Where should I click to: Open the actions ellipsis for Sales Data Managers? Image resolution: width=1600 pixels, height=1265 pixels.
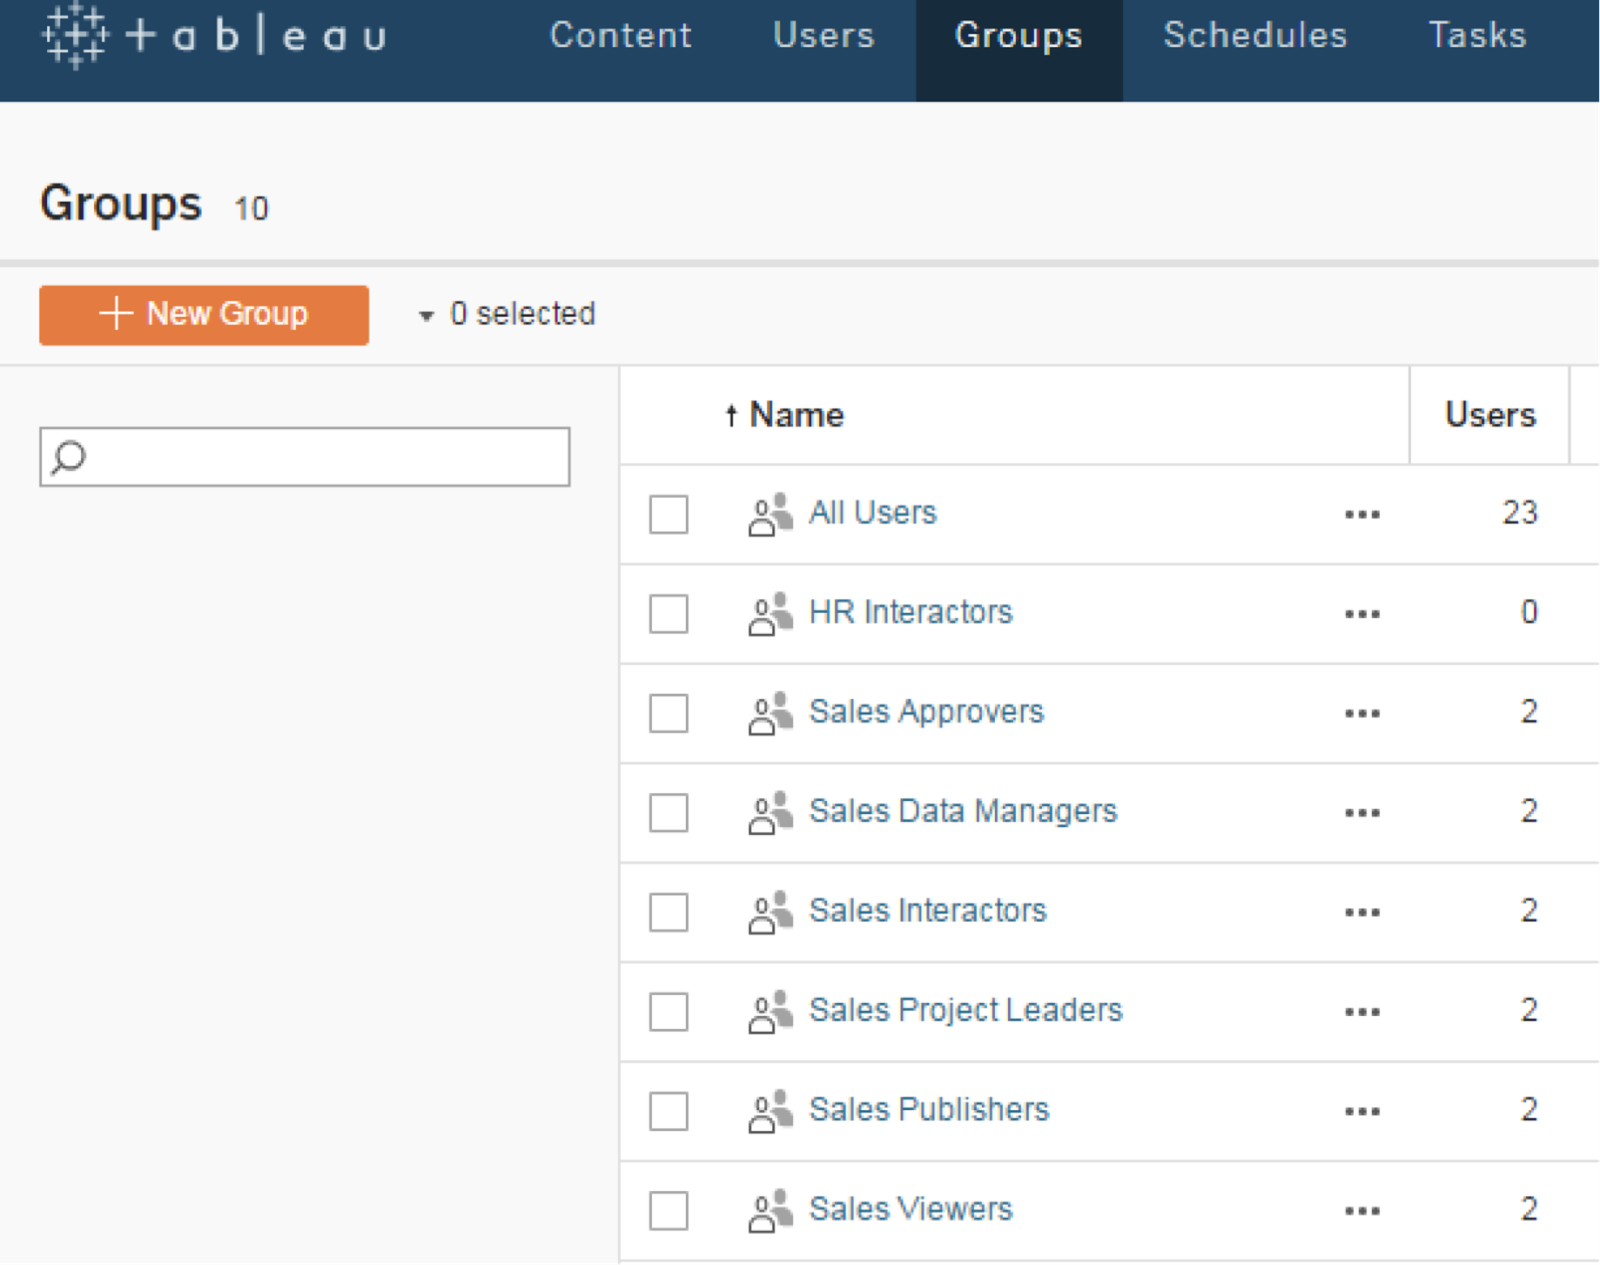(x=1362, y=813)
